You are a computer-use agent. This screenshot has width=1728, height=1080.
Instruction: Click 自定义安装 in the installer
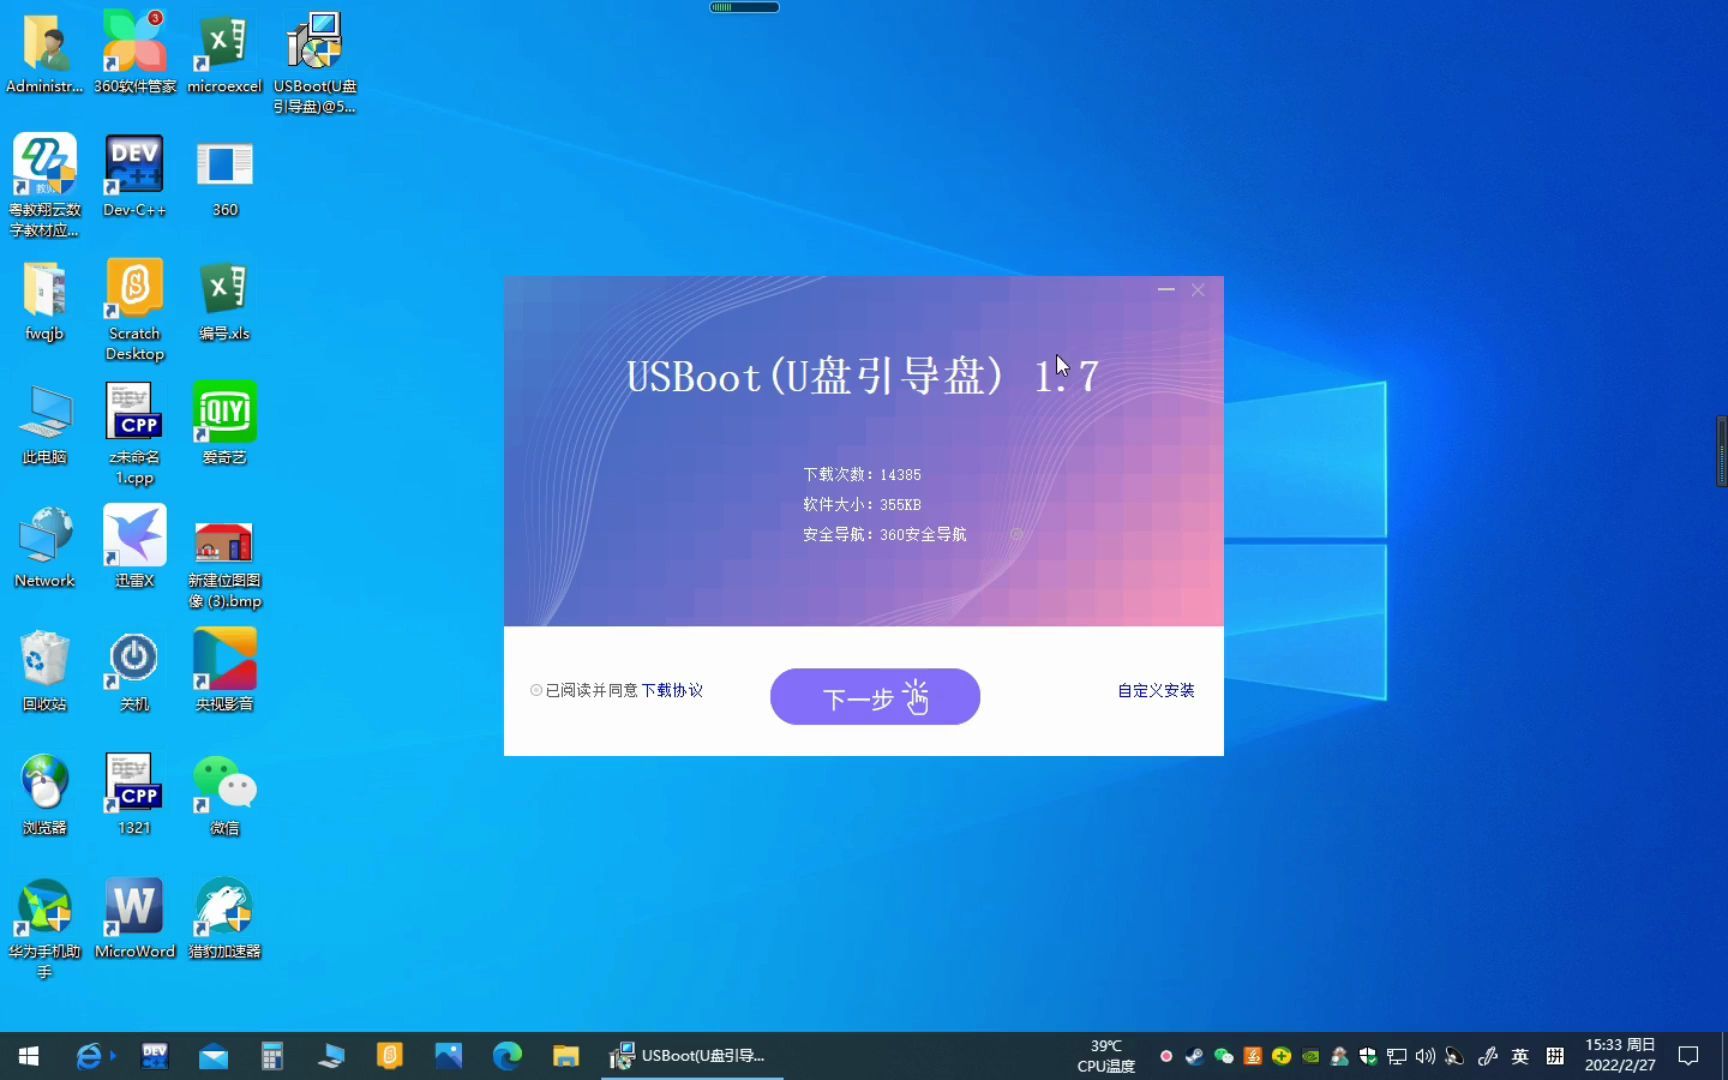[1156, 690]
